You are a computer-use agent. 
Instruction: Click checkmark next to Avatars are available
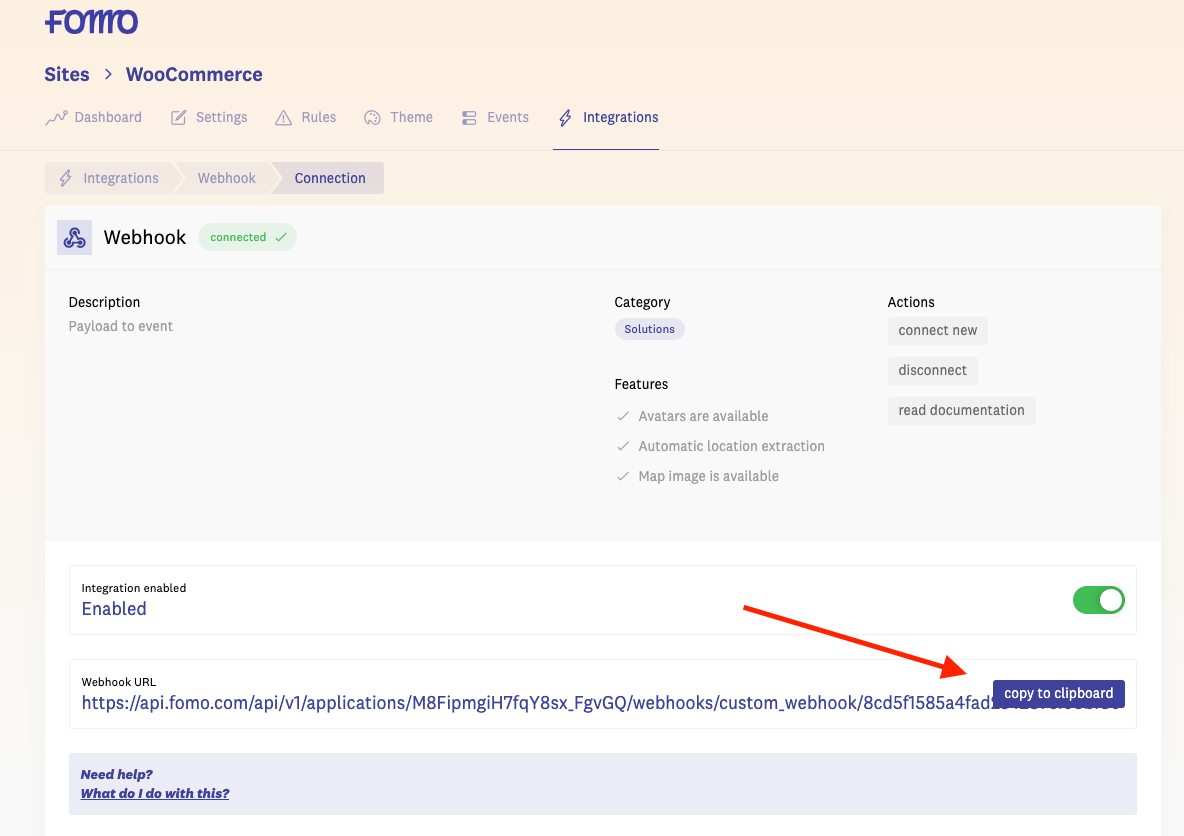pos(623,416)
